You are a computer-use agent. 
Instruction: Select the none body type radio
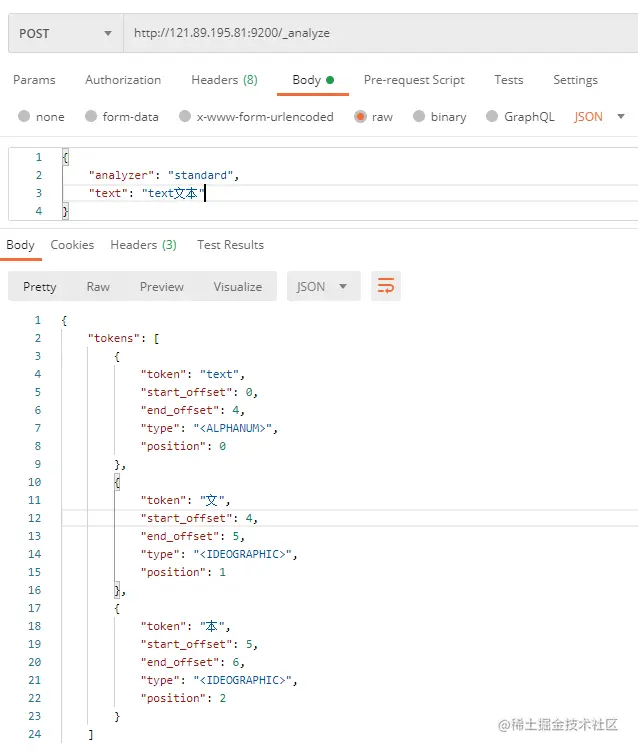24,116
